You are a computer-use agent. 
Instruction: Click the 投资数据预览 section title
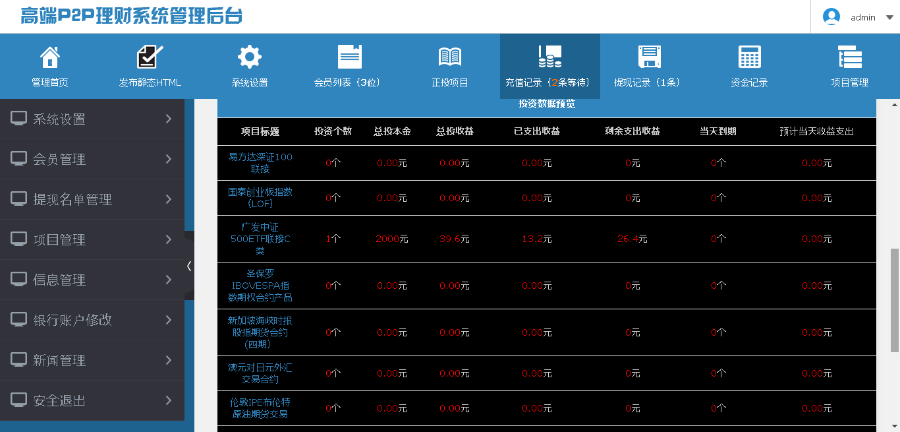point(547,104)
